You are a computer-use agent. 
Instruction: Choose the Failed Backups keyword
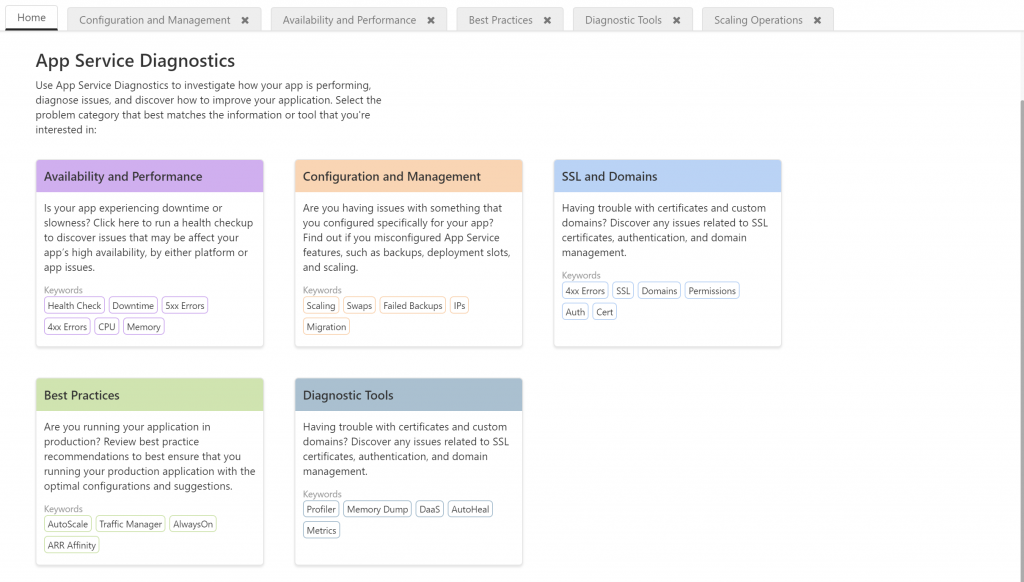click(412, 306)
